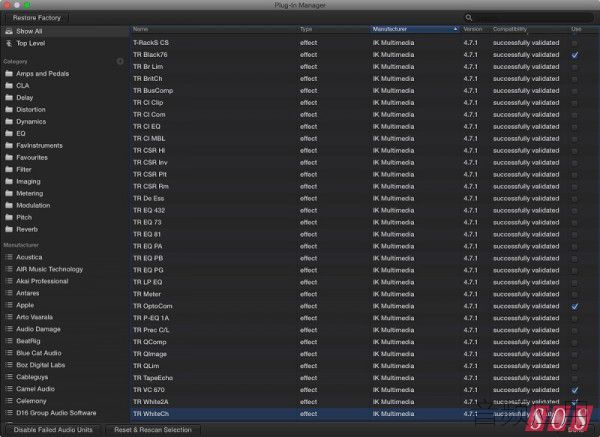600x437 pixels.
Task: Select the TR WhiteCh row
Action: [365, 414]
